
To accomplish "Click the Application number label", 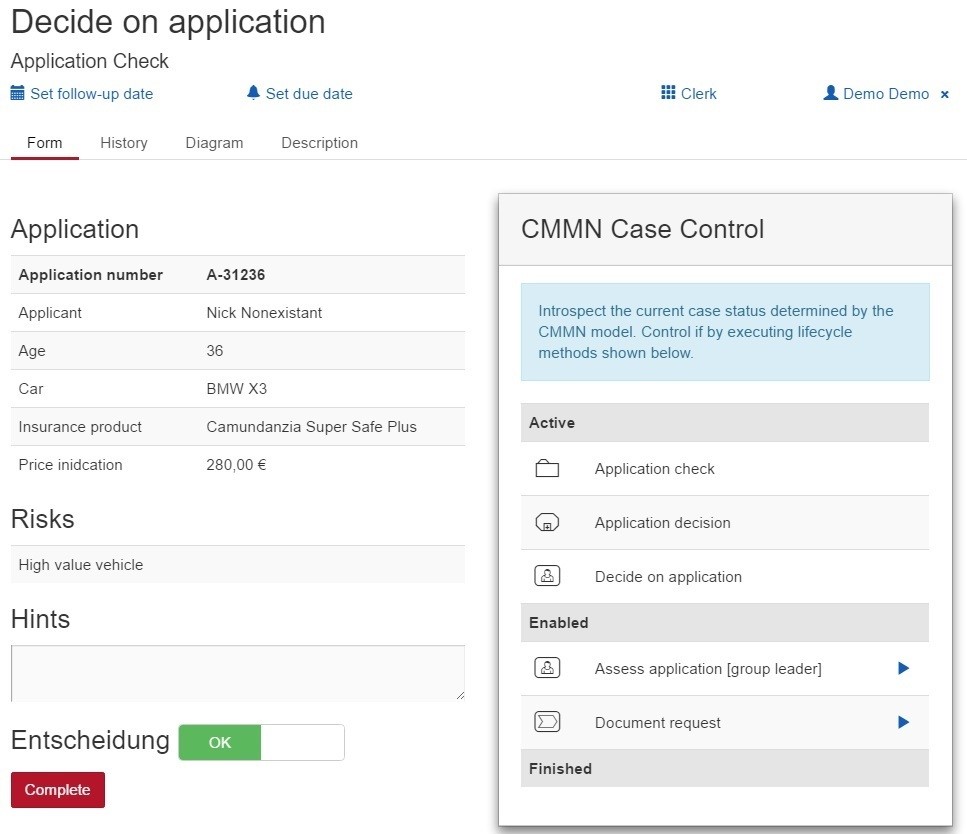I will (x=91, y=275).
